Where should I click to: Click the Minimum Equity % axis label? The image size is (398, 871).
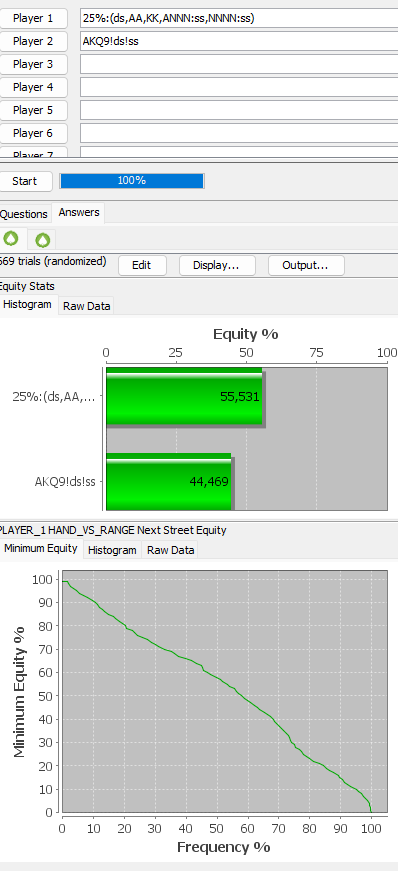(20, 692)
